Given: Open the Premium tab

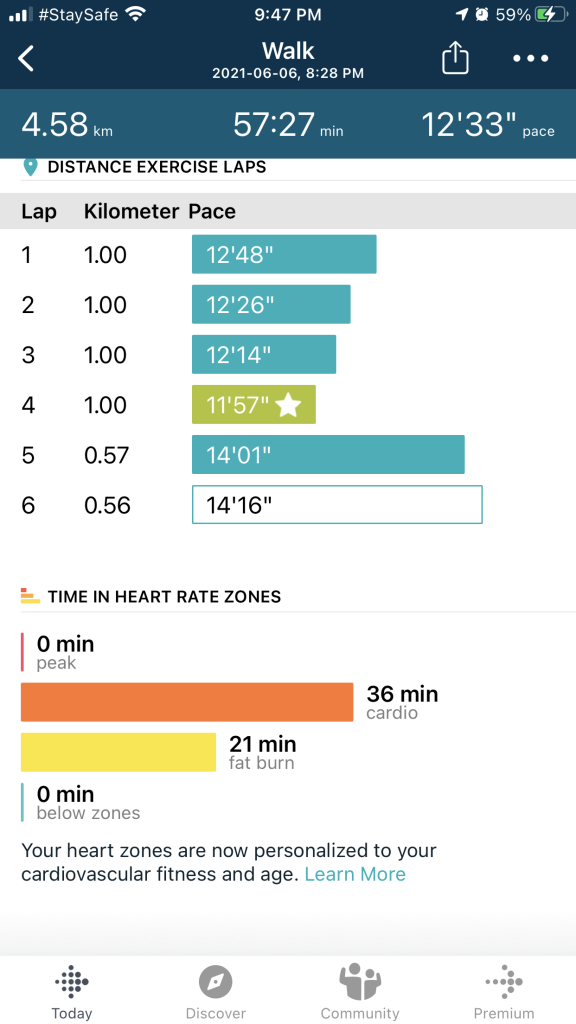Looking at the screenshot, I should (x=504, y=991).
